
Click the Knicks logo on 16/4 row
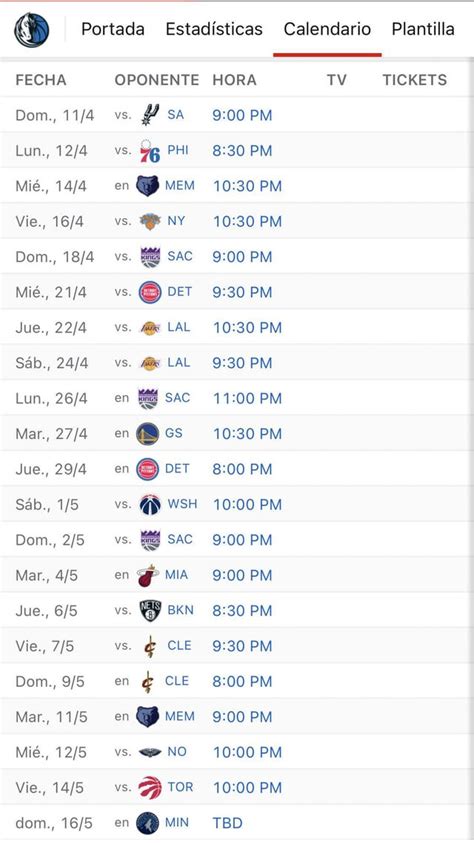coord(150,221)
